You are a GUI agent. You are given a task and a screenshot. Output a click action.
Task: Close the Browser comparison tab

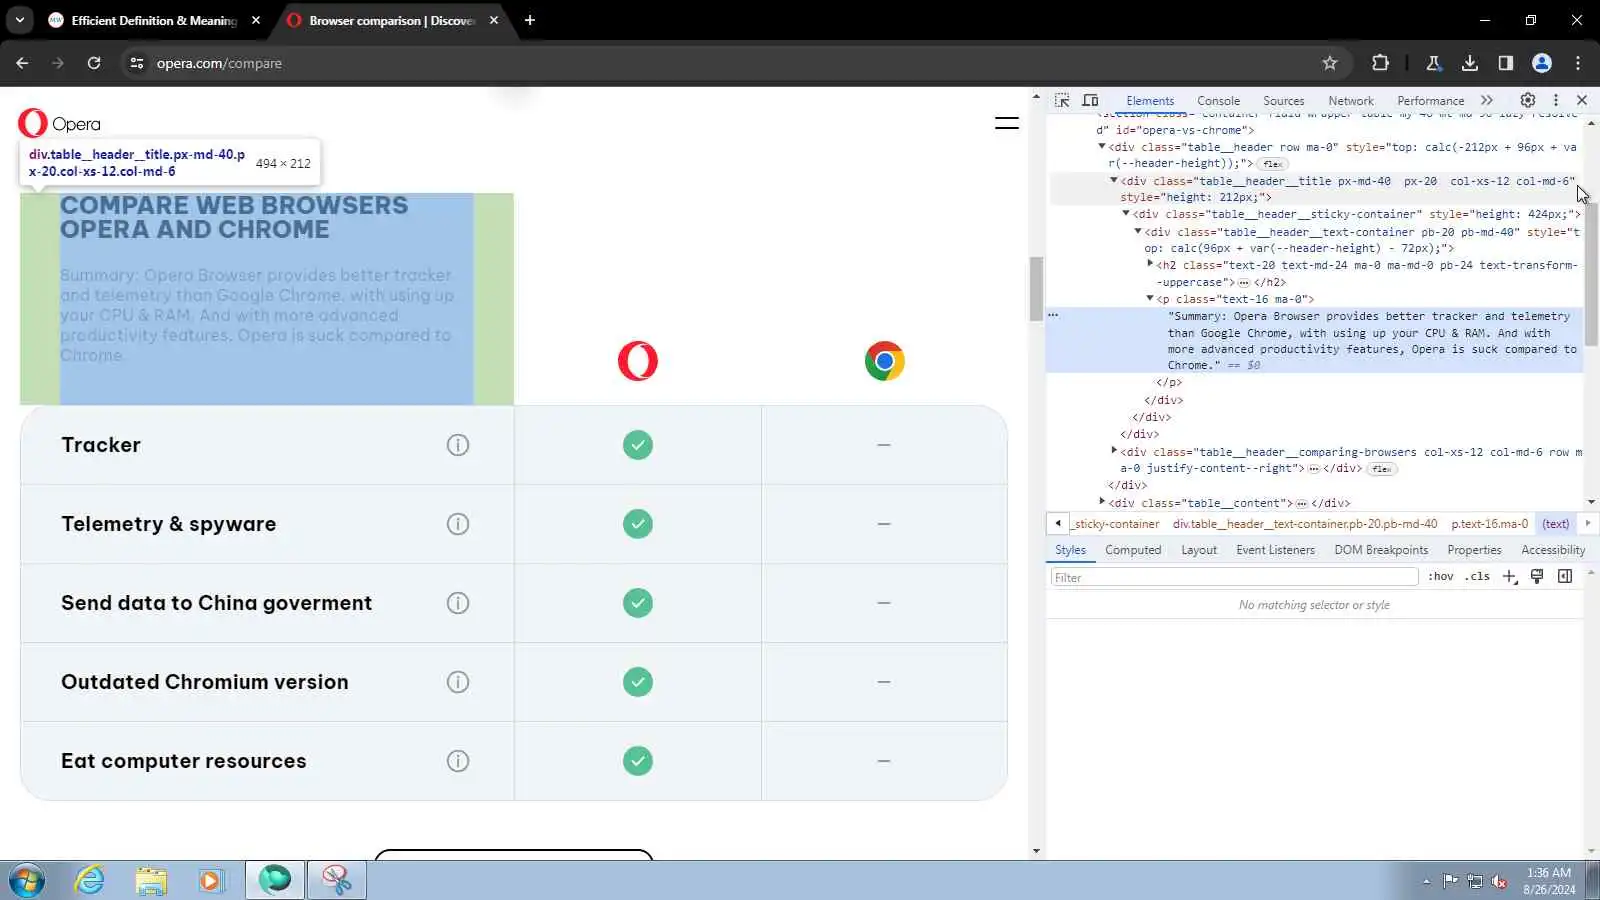point(494,20)
